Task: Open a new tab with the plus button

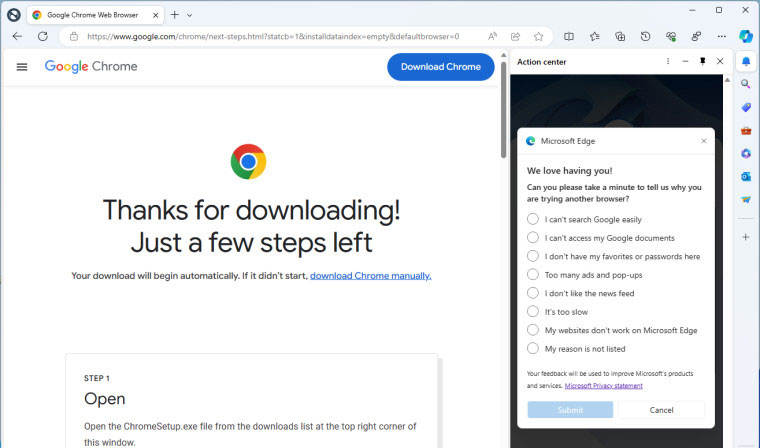Action: (x=175, y=15)
